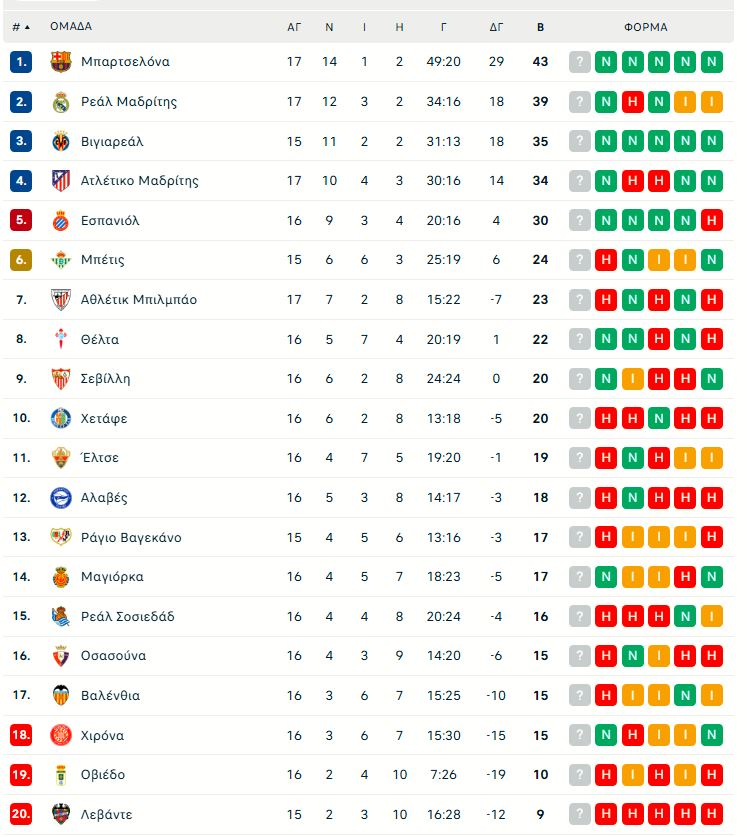Click the ΦΟΡΜΑ column header
This screenshot has height=837, width=747.
(645, 27)
